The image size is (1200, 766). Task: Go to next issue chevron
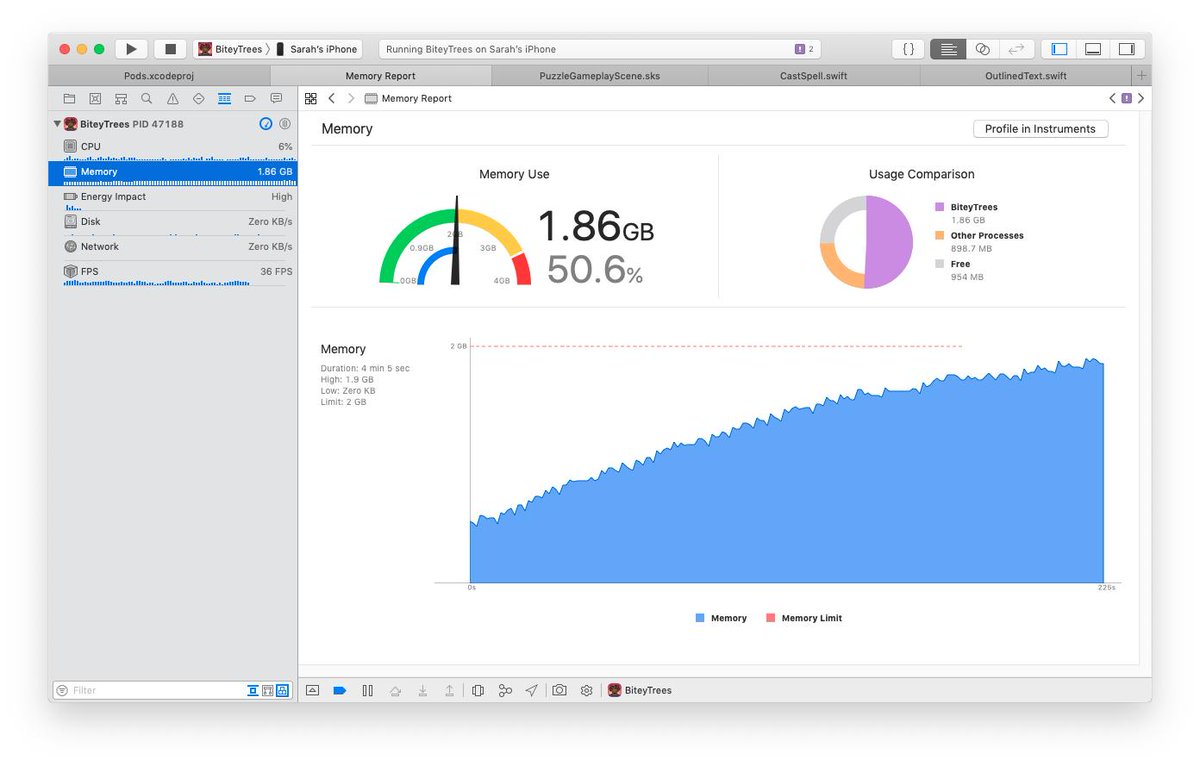tap(1141, 99)
